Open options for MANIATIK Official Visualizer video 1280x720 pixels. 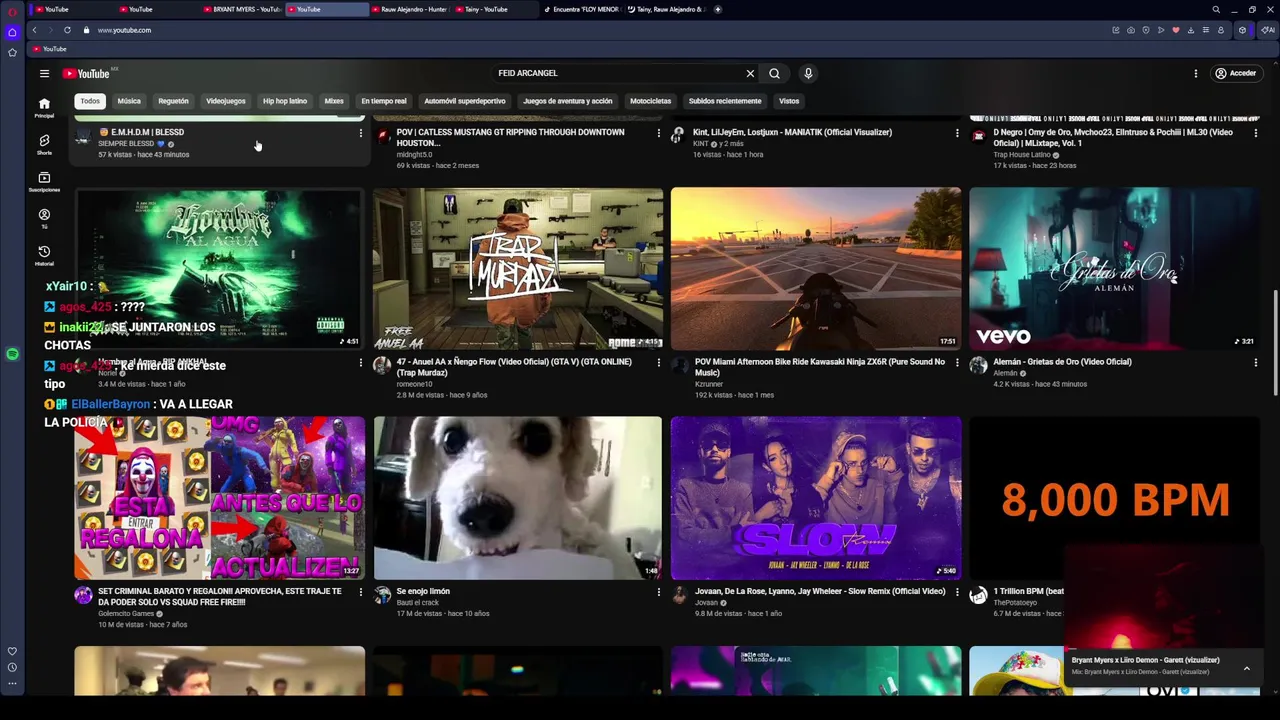click(956, 133)
